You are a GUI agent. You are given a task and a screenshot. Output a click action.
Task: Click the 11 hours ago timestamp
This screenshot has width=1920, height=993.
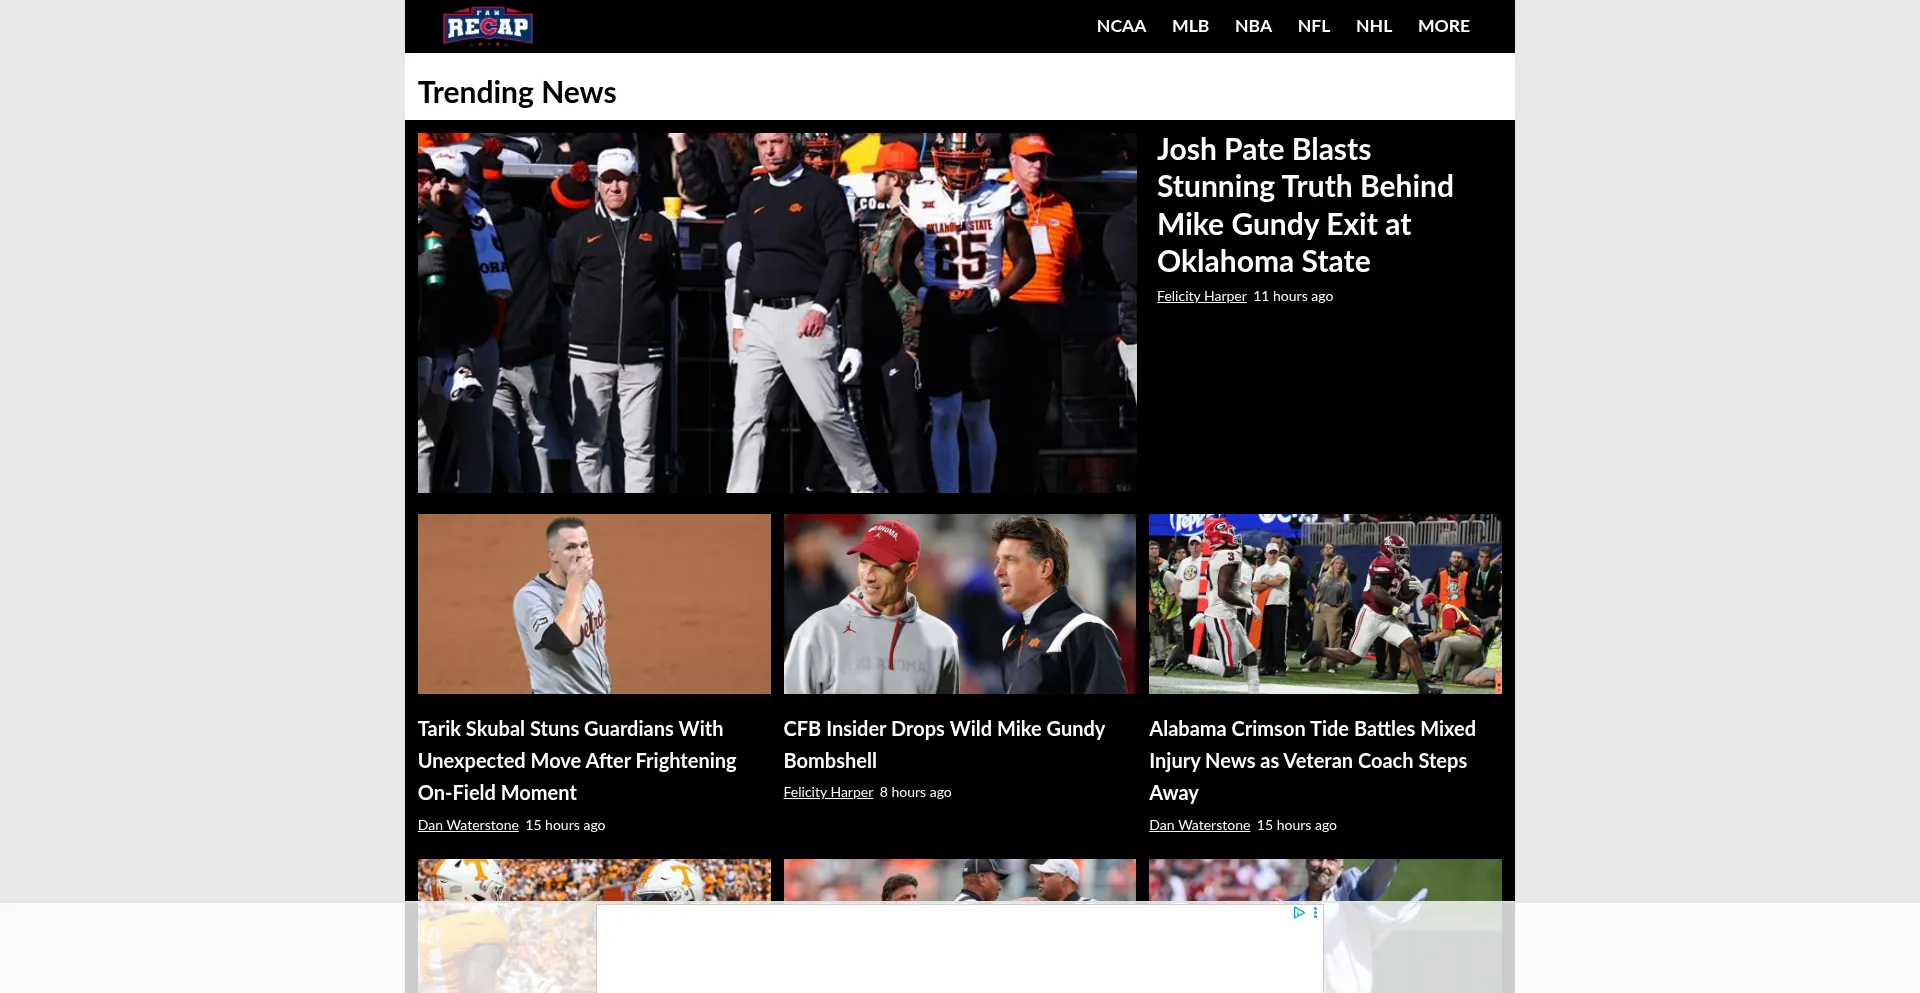[x=1293, y=296]
